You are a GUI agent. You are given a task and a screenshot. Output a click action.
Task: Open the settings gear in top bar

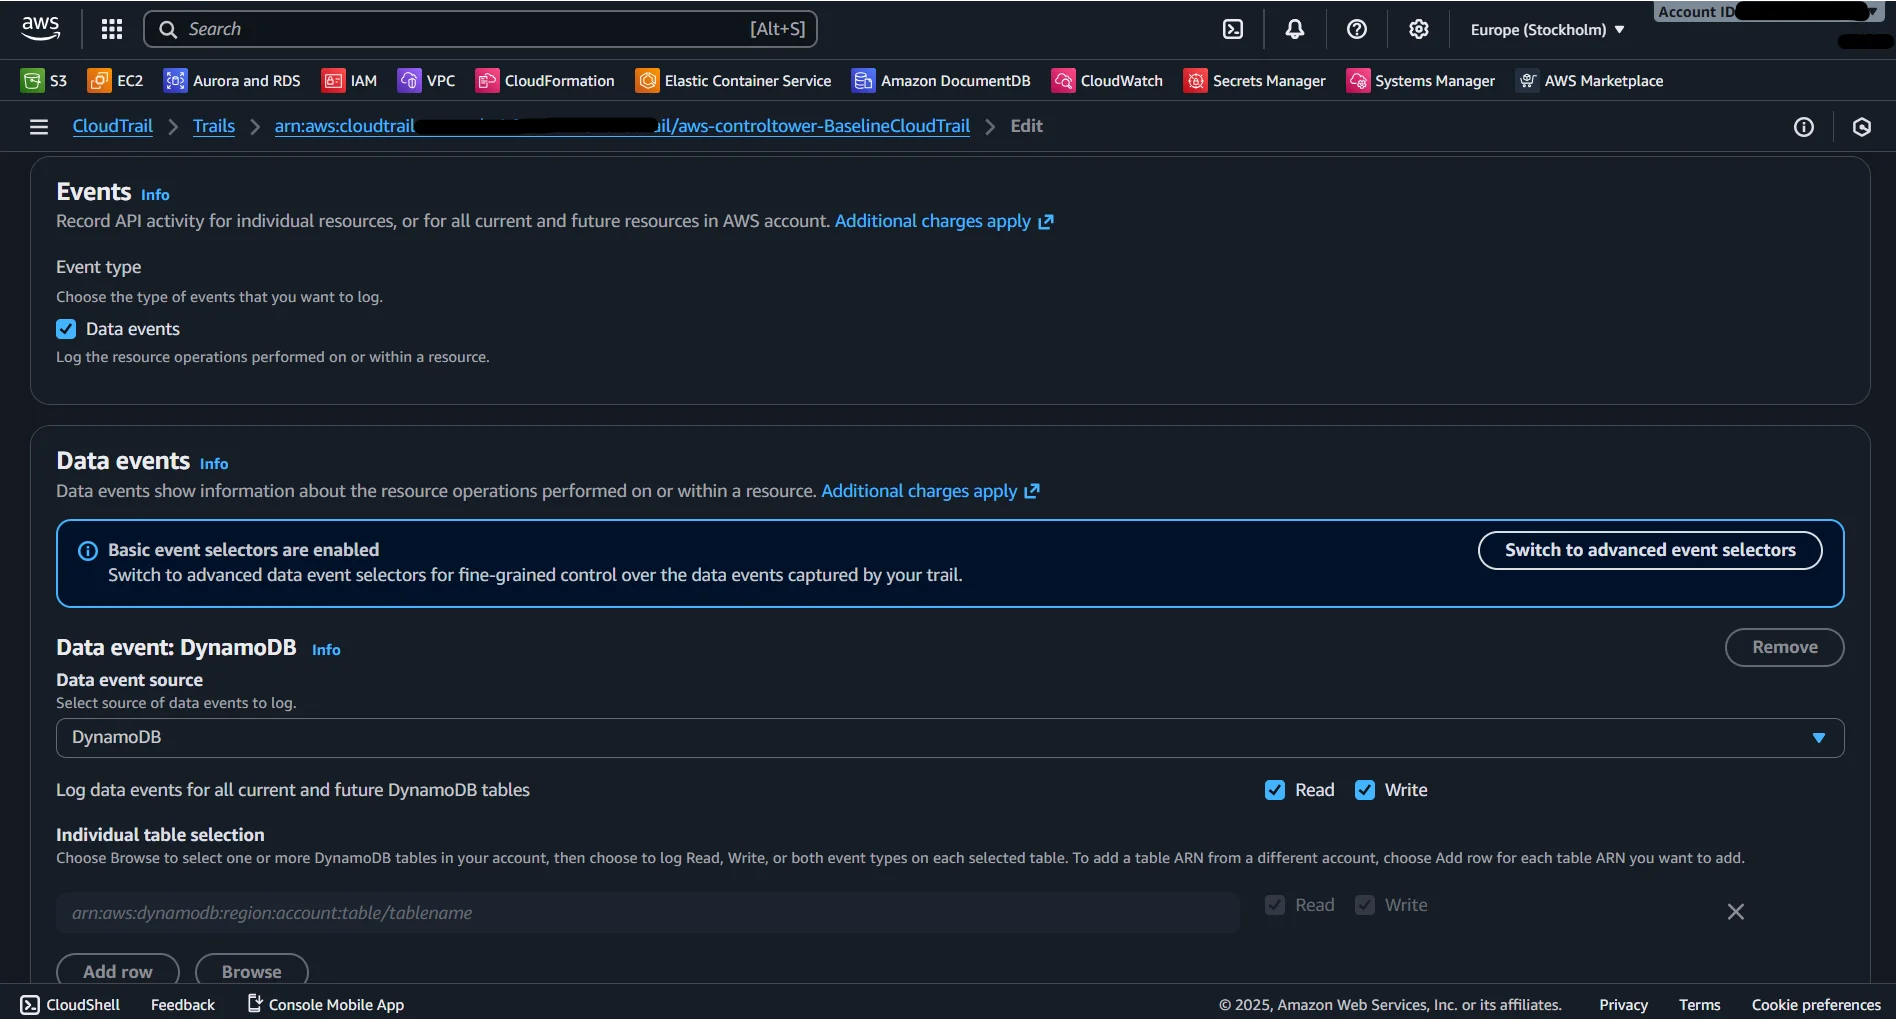tap(1418, 29)
